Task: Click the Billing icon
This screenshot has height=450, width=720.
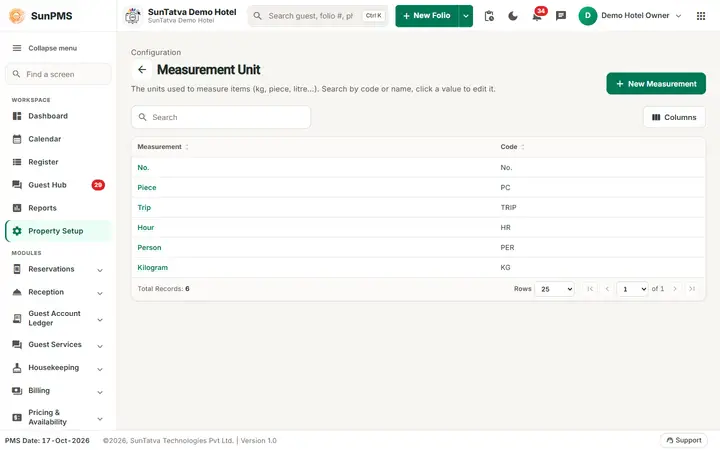Action: 17,390
